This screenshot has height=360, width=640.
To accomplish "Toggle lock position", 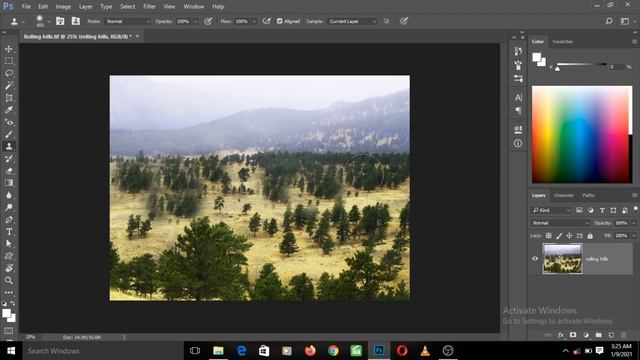I will [569, 236].
